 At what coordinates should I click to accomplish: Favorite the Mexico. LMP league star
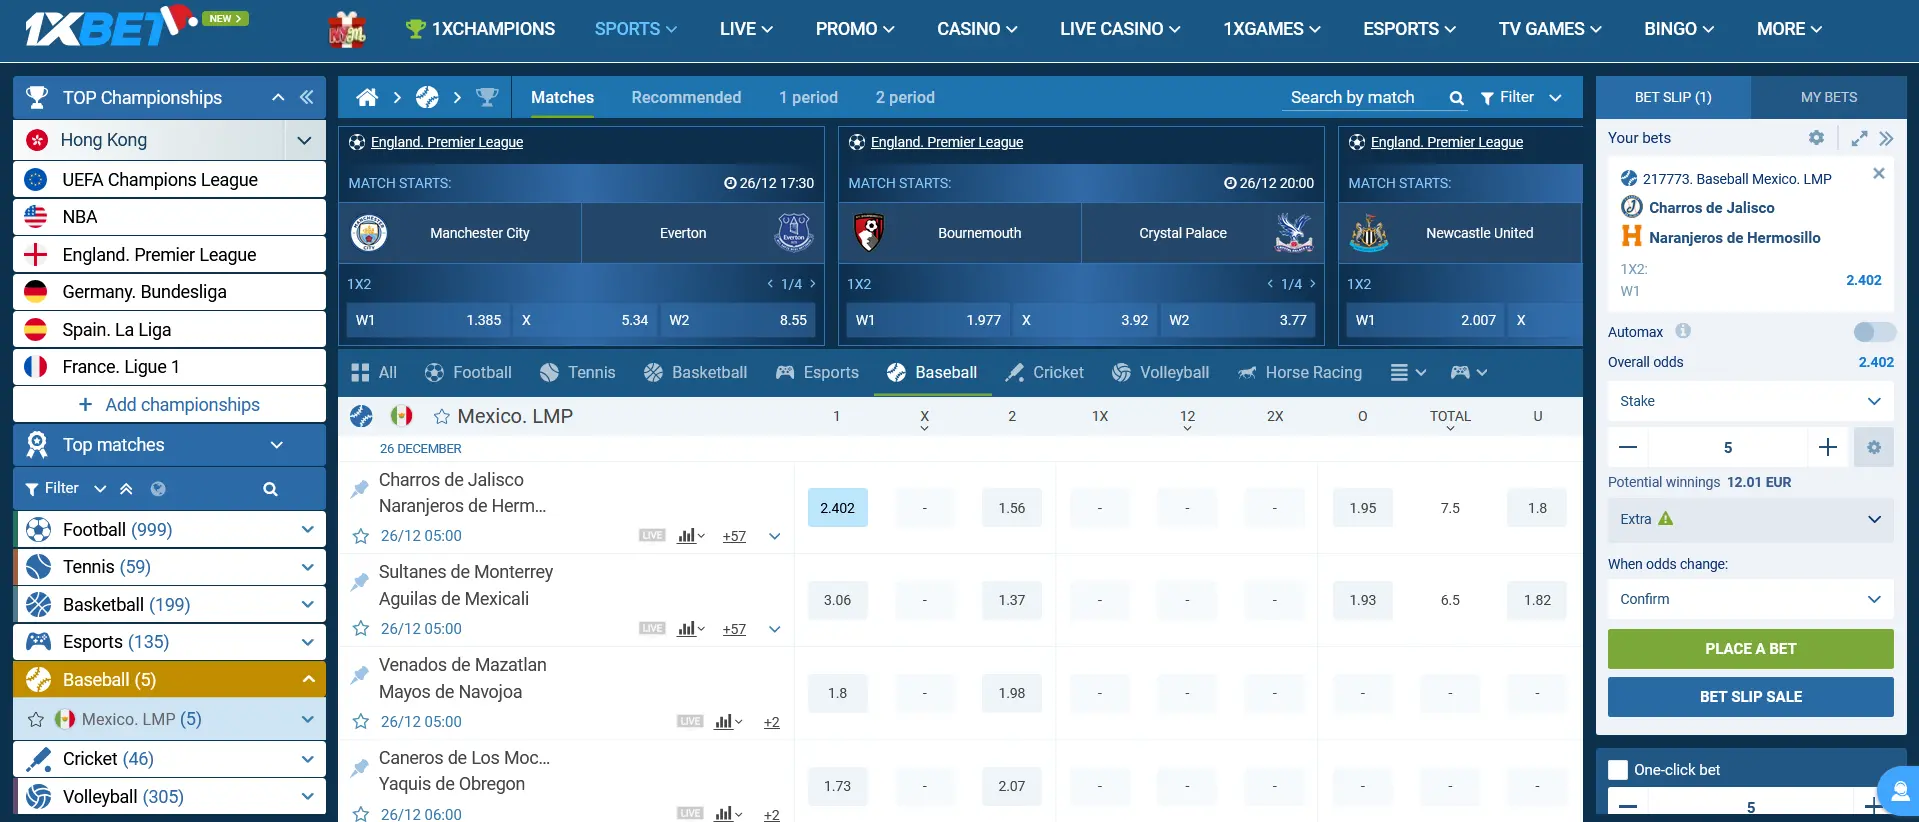tap(441, 416)
